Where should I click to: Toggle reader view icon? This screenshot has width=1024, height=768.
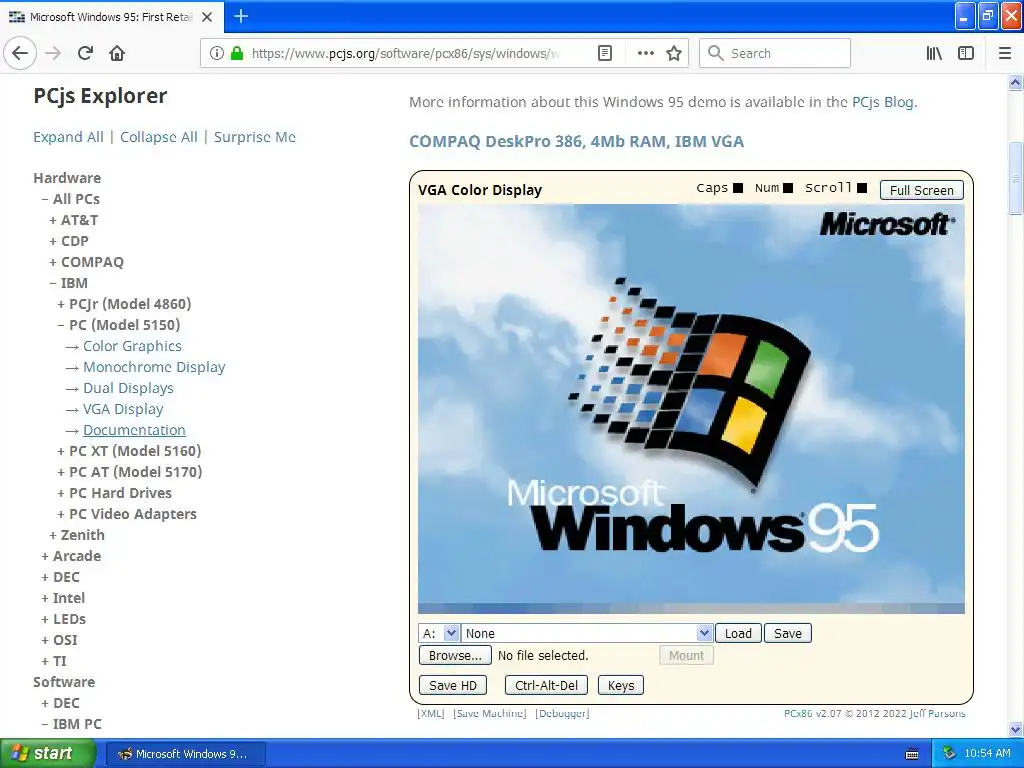click(605, 54)
